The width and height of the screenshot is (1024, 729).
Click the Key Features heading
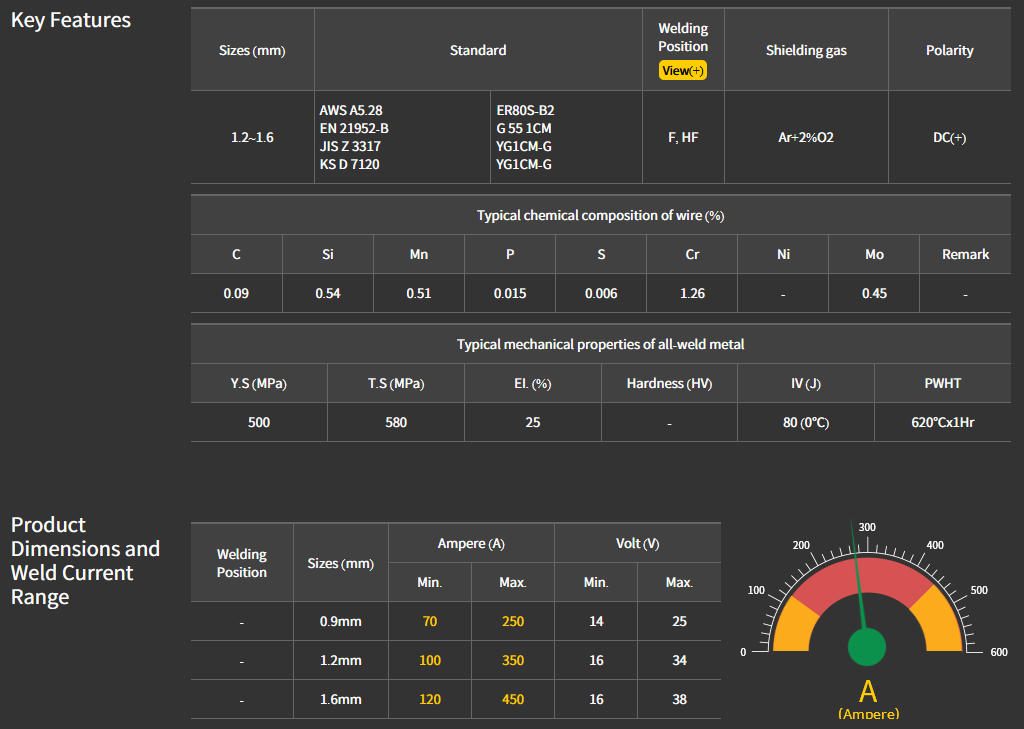(x=71, y=20)
